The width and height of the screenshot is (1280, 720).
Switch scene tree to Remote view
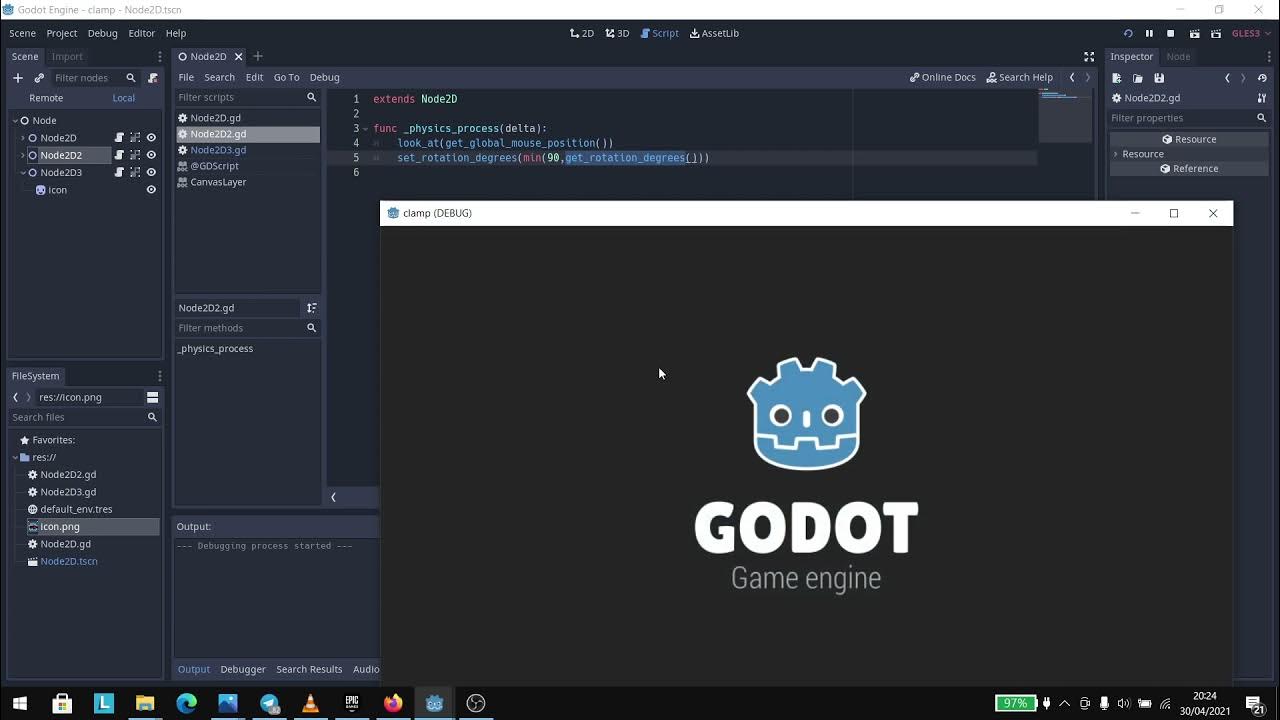[x=46, y=98]
